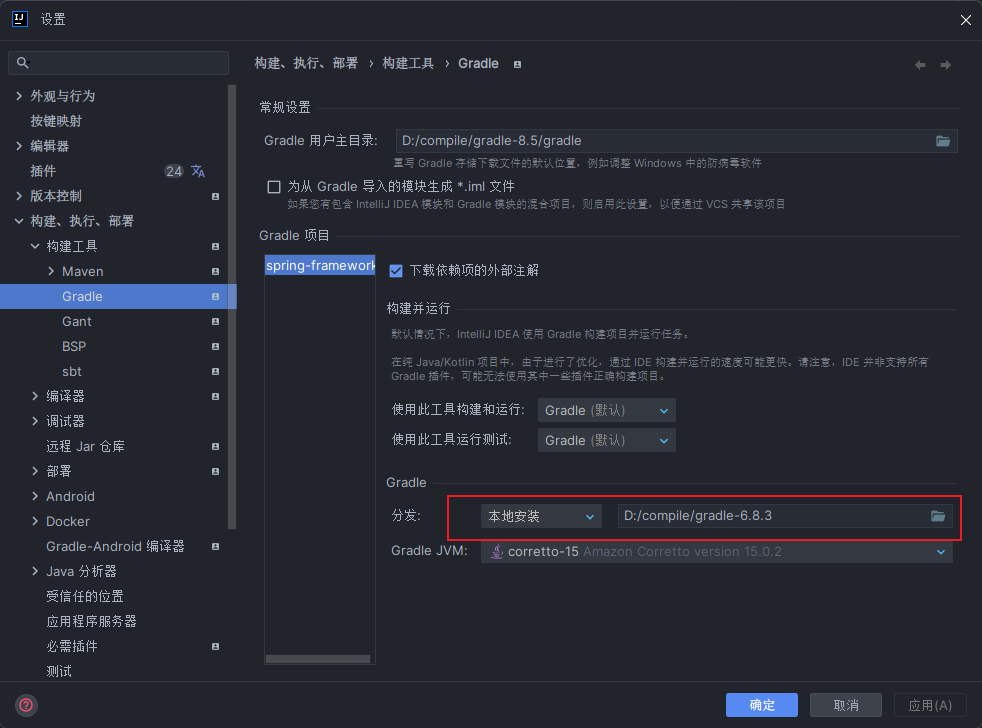Expand 调试器 tree node
Image resolution: width=982 pixels, height=728 pixels.
35,421
